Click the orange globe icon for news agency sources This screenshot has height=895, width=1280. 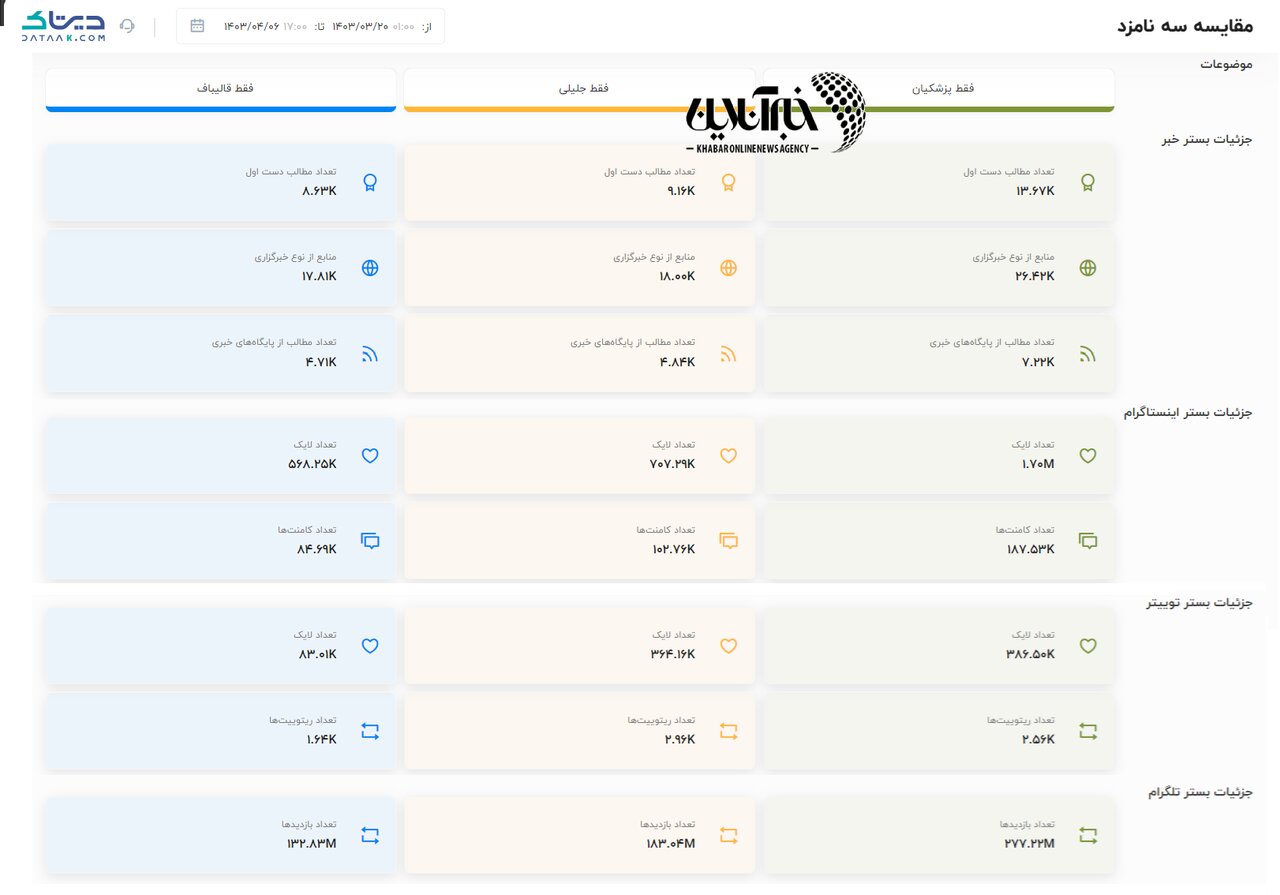tap(729, 268)
